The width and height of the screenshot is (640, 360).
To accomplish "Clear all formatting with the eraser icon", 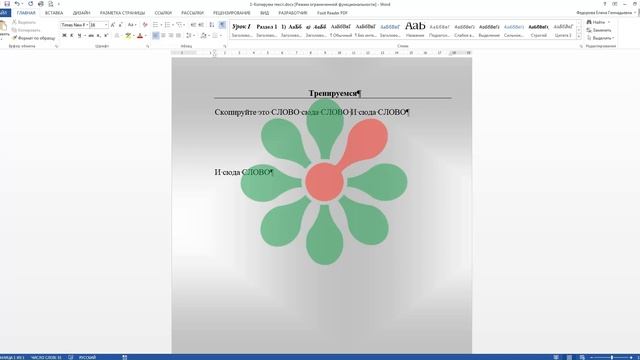I will [x=145, y=25].
